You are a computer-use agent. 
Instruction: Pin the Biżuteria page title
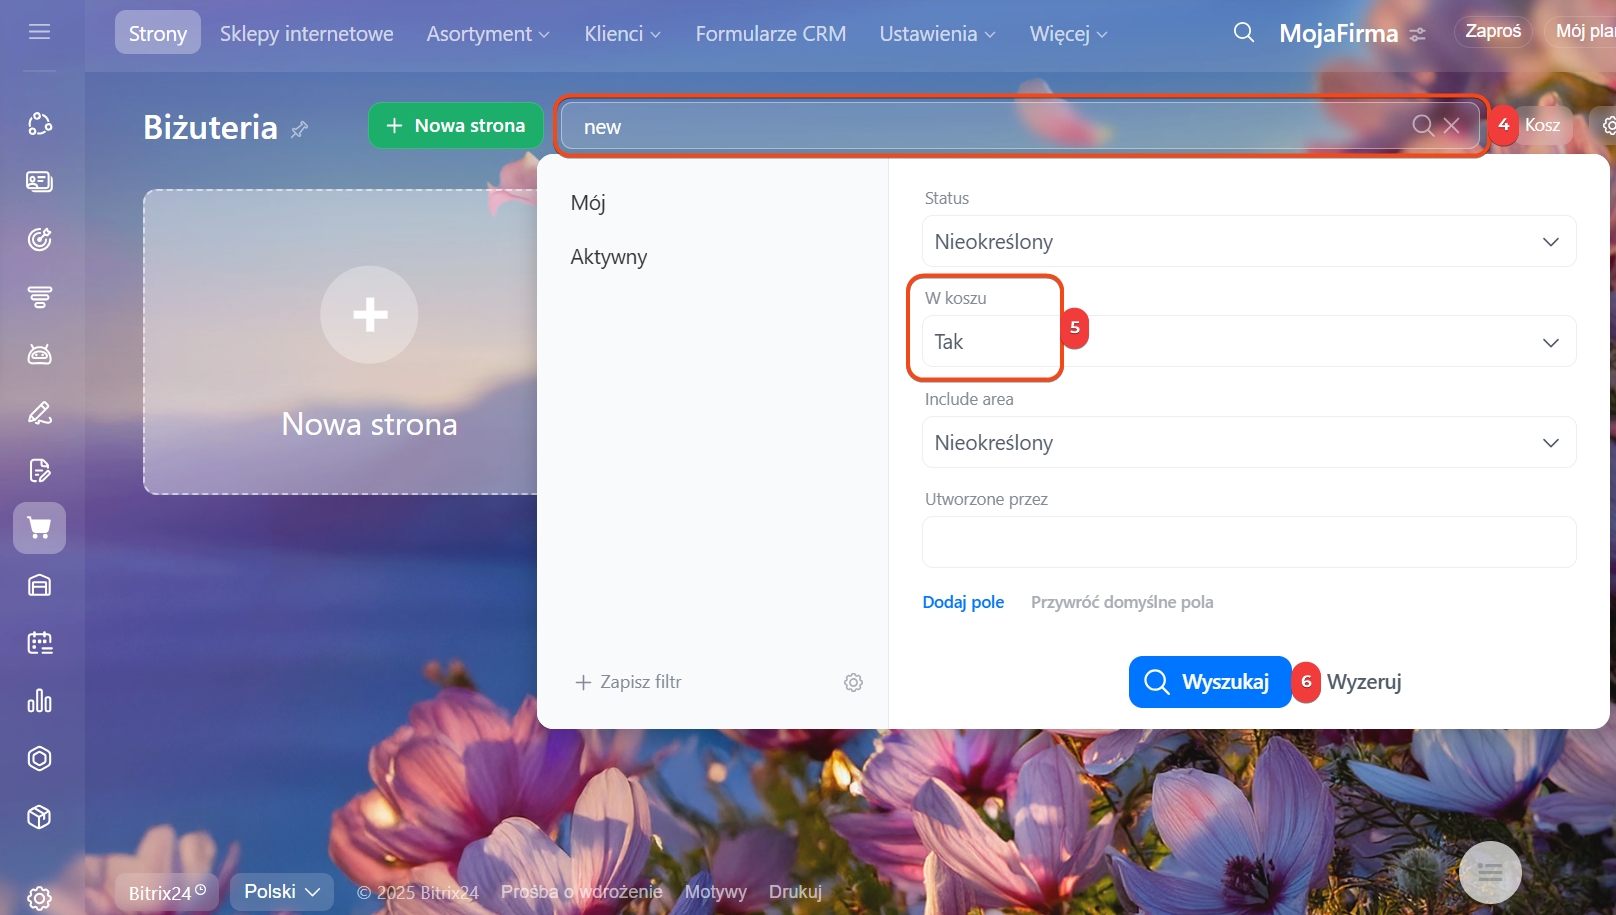pyautogui.click(x=299, y=129)
